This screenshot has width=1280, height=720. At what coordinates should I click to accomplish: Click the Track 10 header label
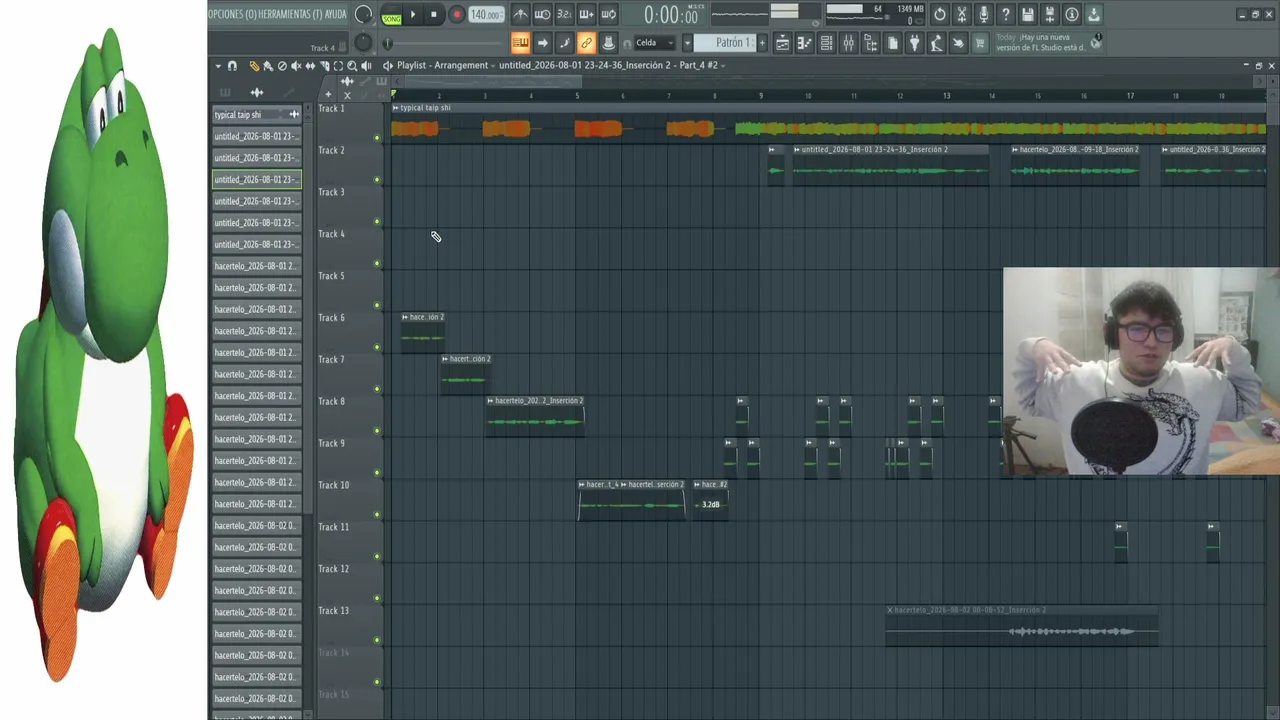333,485
